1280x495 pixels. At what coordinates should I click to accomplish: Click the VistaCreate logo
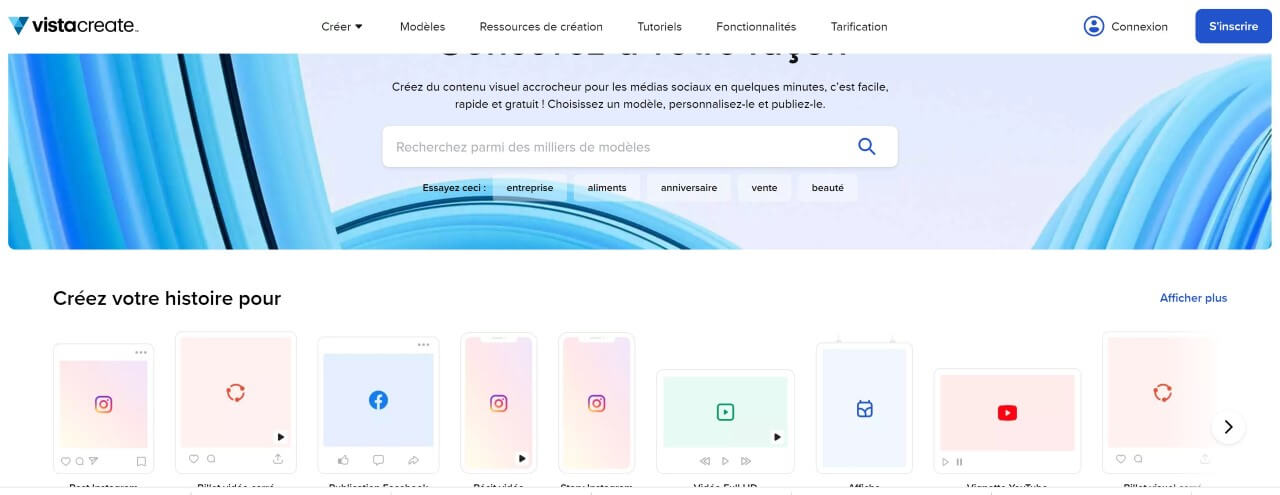click(x=73, y=26)
